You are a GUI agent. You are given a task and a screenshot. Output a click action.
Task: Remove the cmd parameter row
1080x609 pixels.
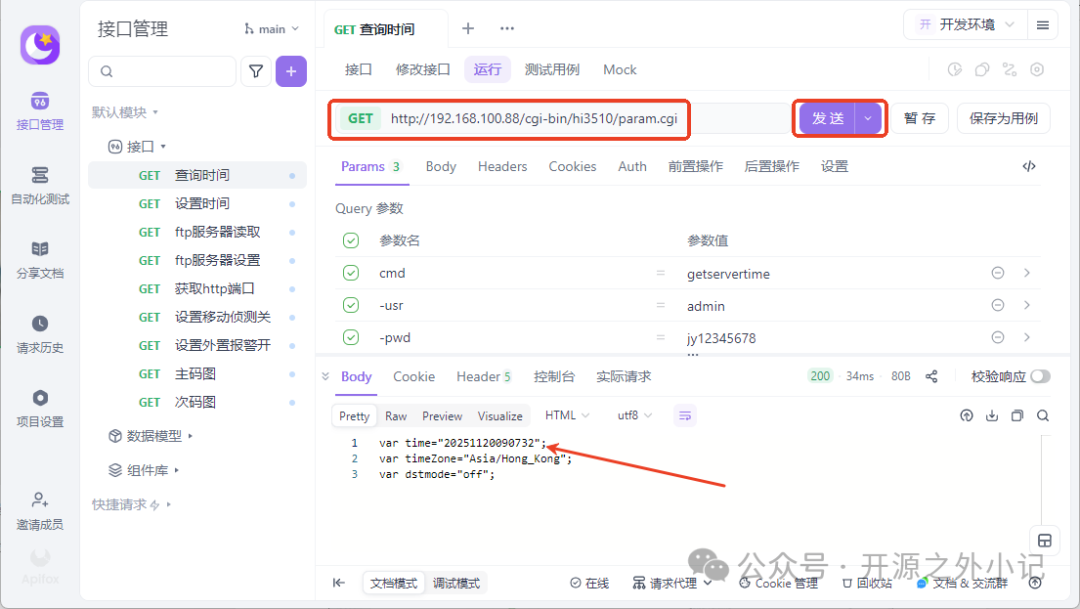click(x=997, y=273)
